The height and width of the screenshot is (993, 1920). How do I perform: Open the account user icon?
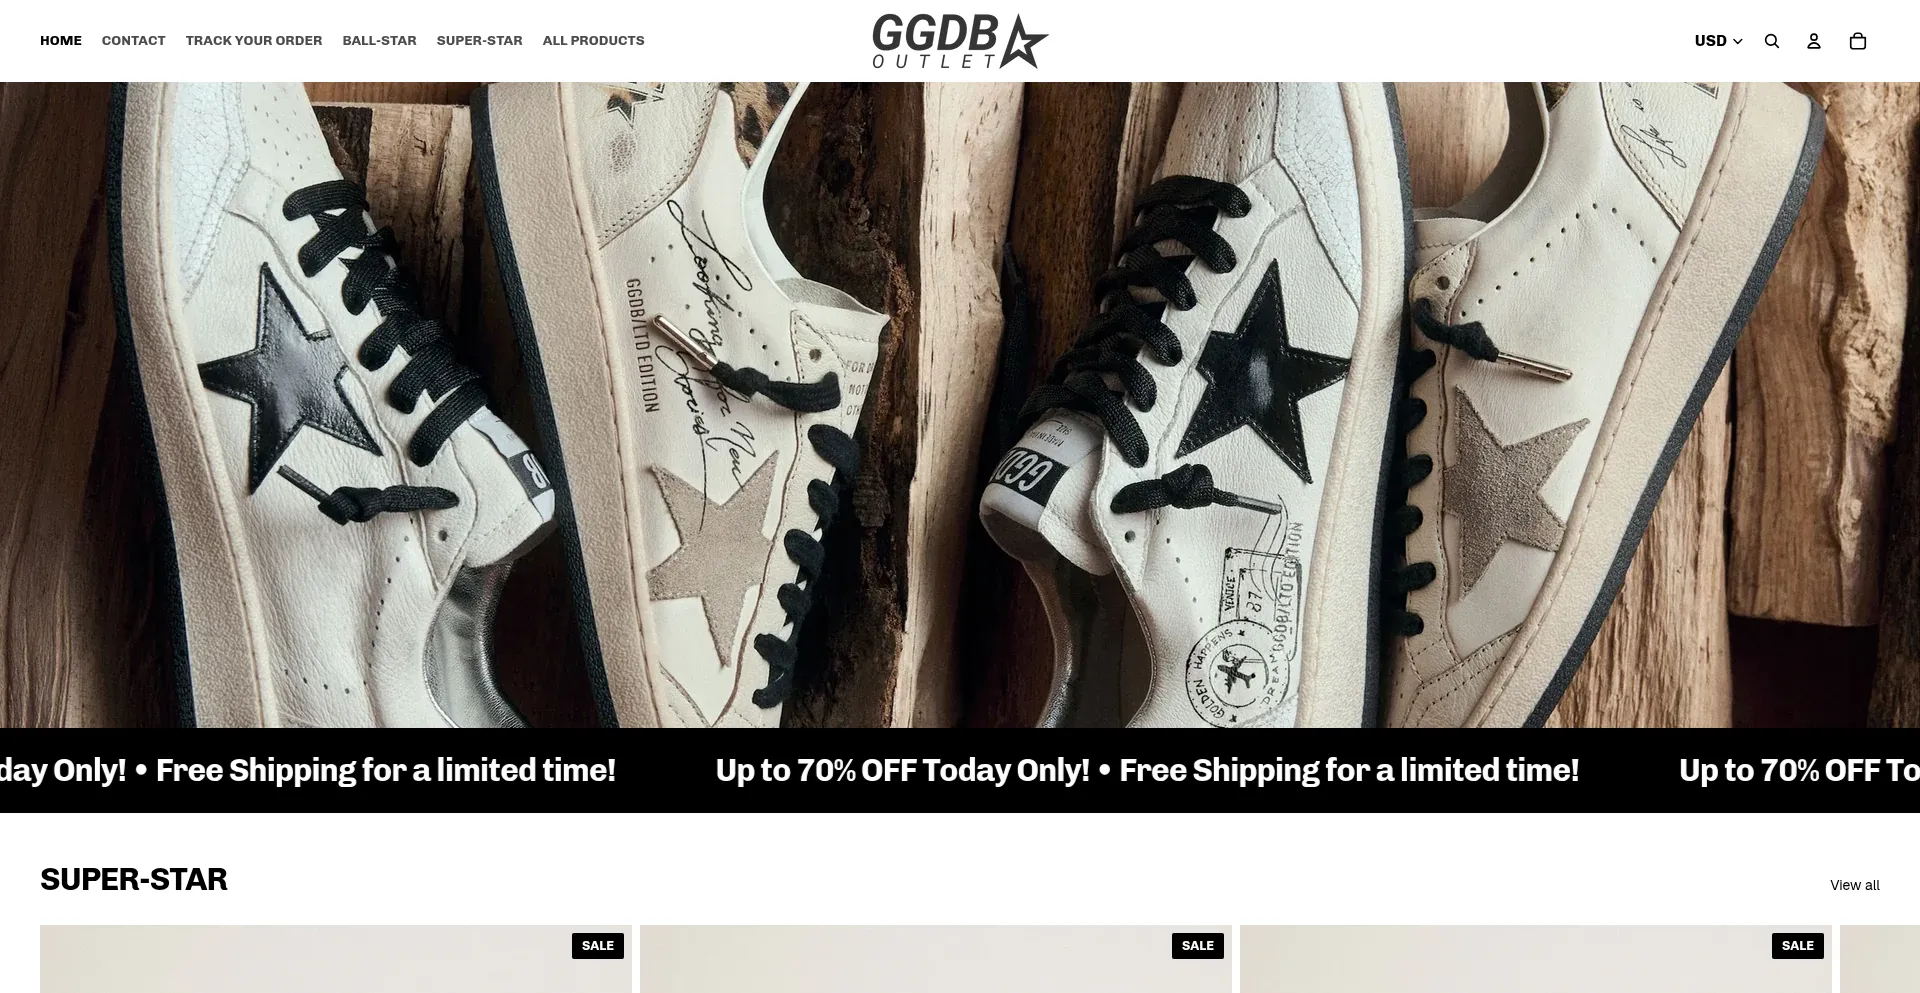tap(1814, 41)
